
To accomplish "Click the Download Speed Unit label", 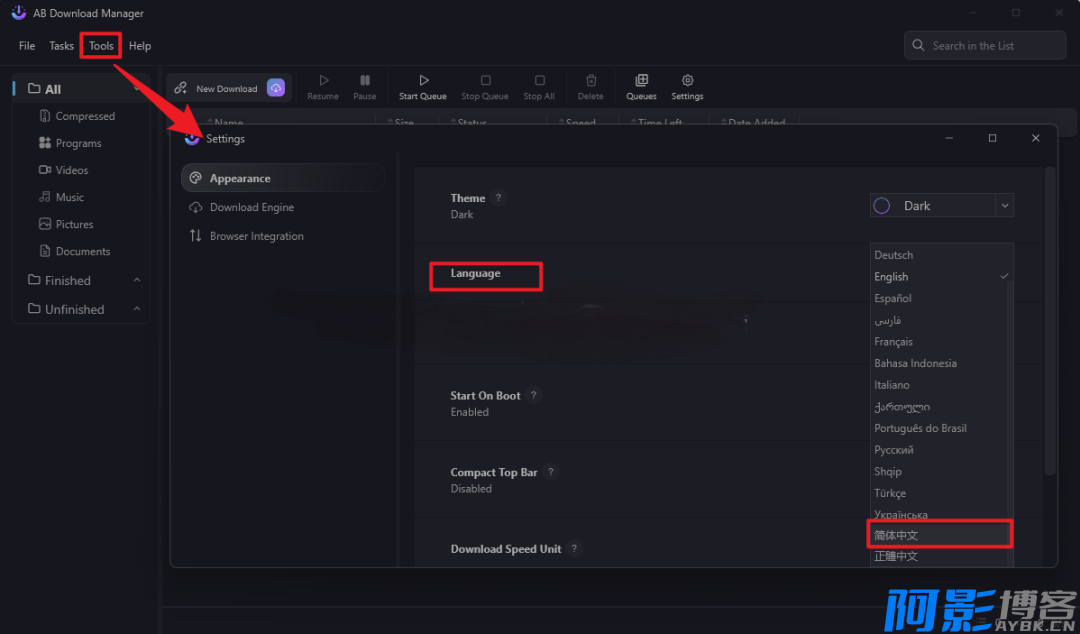I will pos(506,549).
